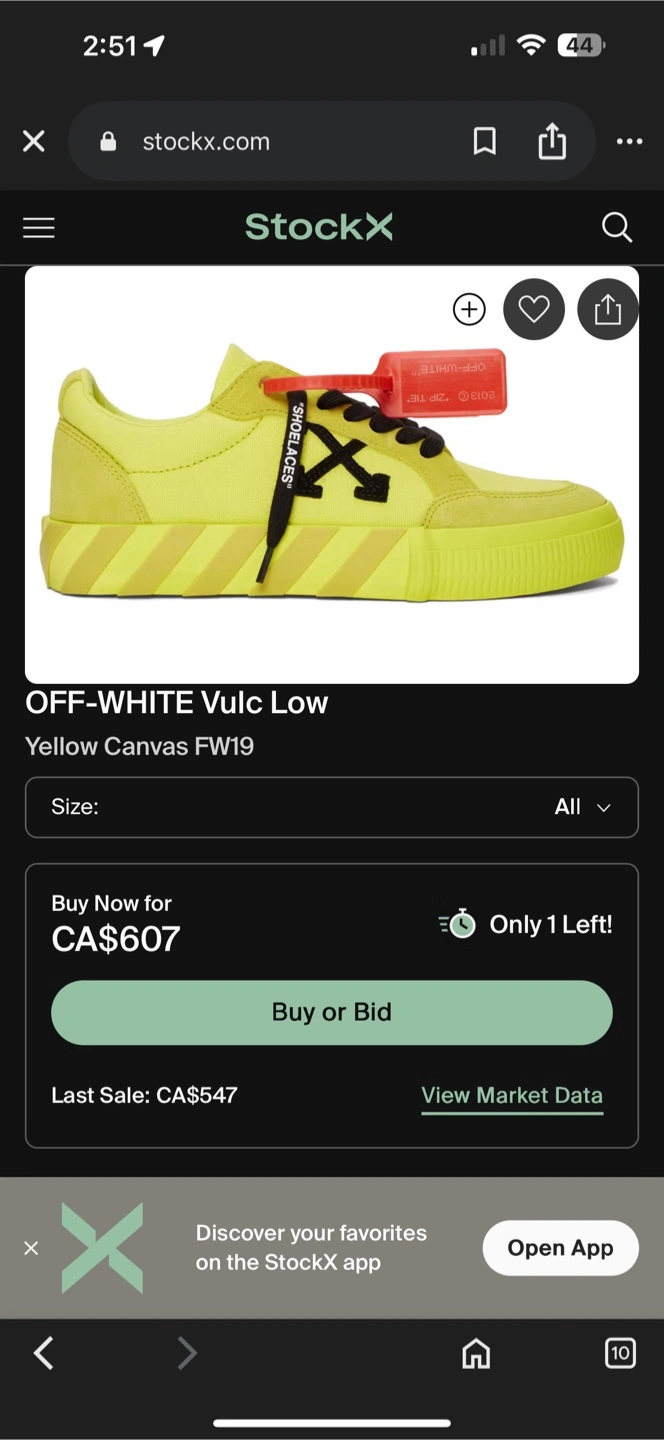Click the chevron next to All
The image size is (664, 1440).
604,808
